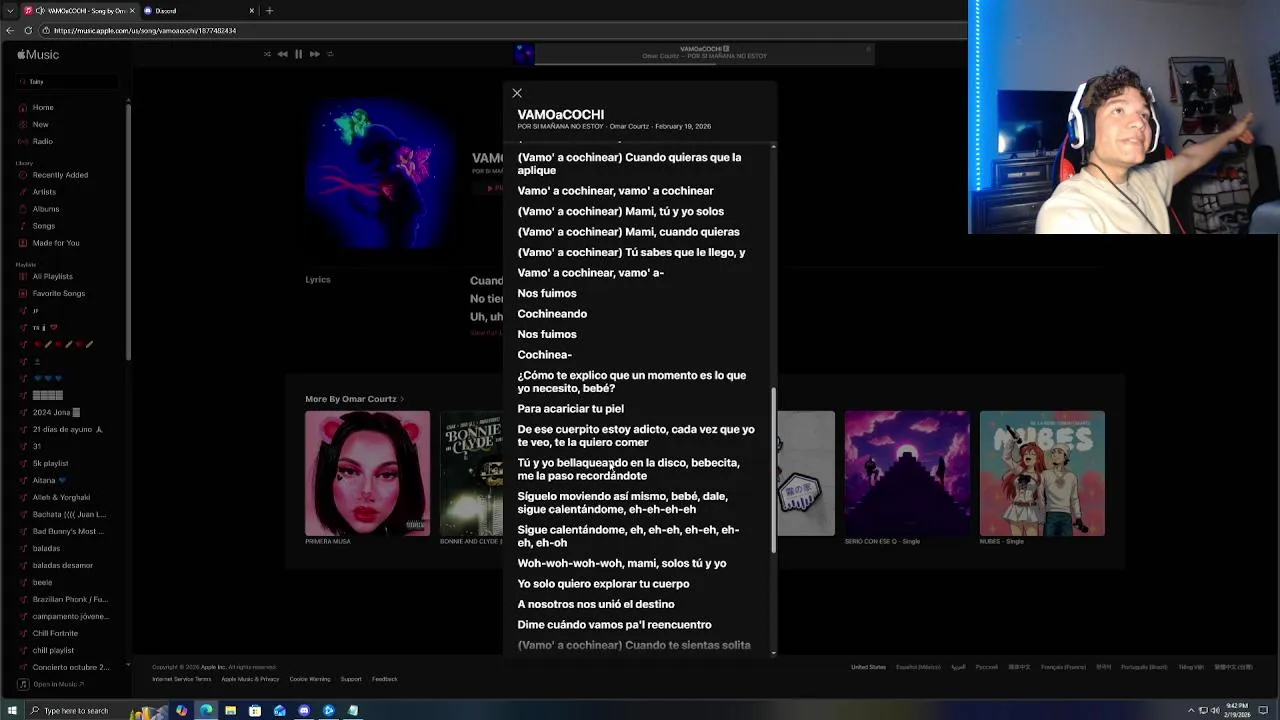This screenshot has height=720, width=1280.
Task: Open the File Explorer taskbar icon
Action: tap(230, 711)
